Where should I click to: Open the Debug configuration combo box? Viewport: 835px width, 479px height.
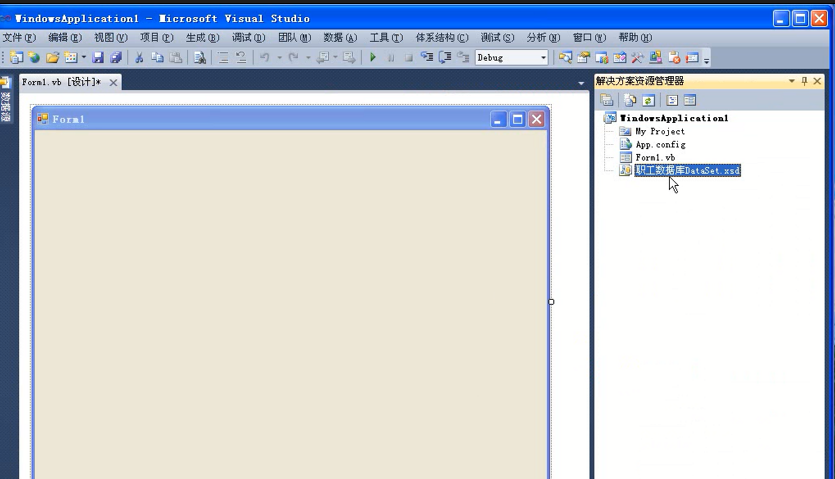[511, 58]
